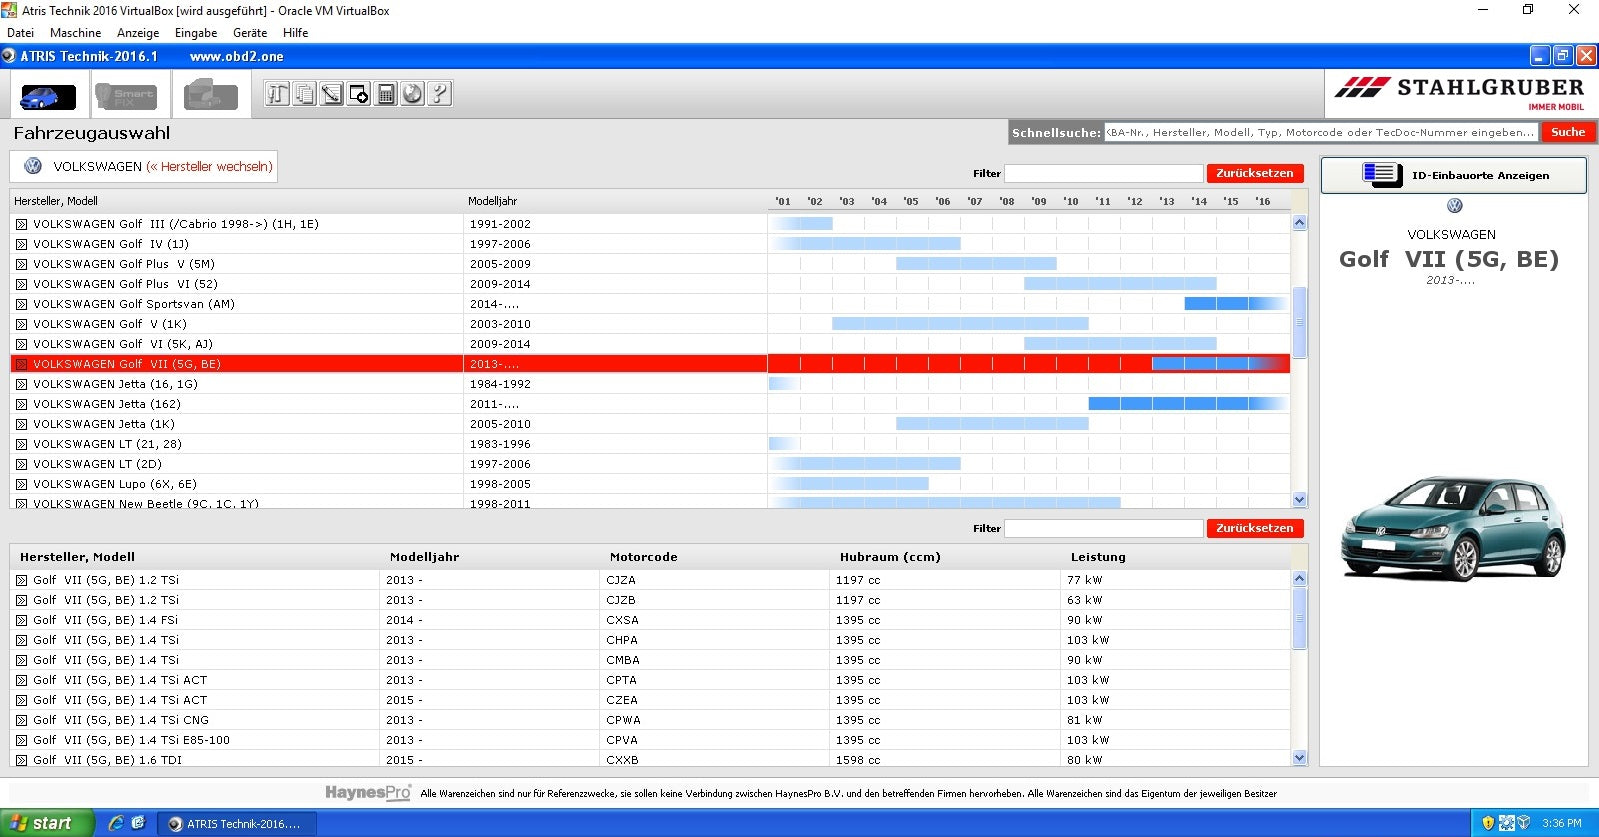Expand the VOLKSWAGEN Jetta (162) entry

(x=21, y=404)
